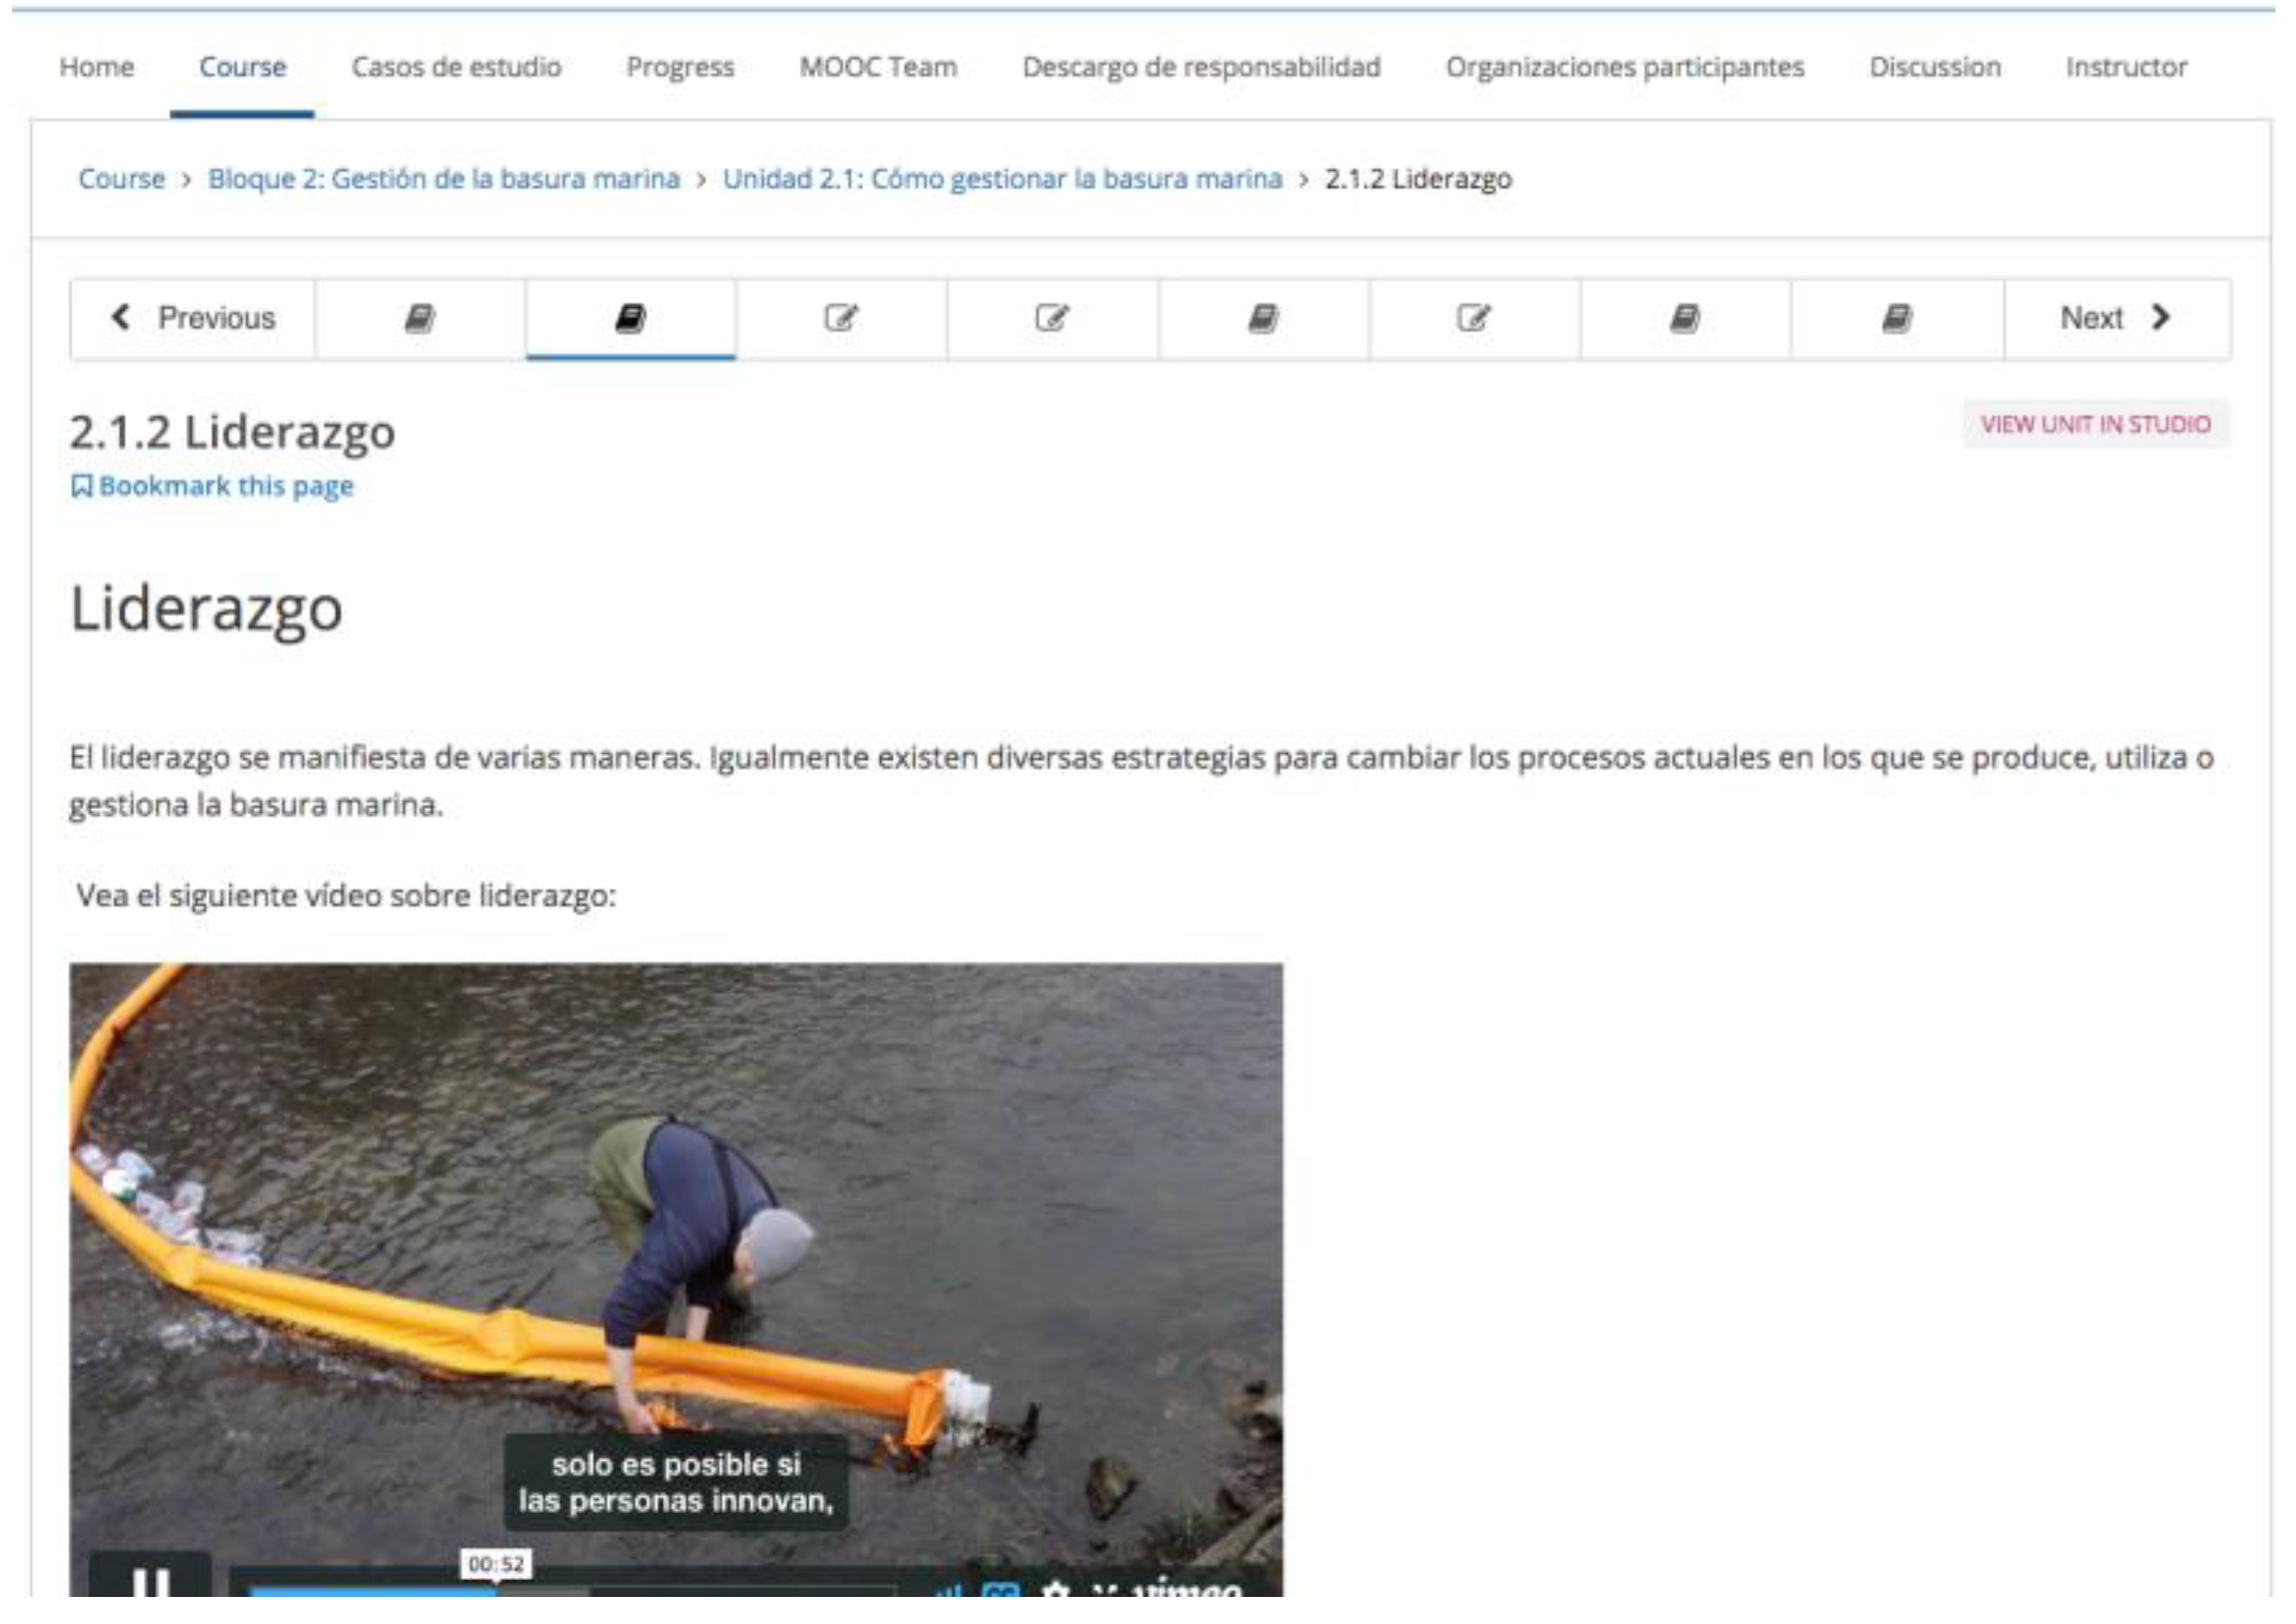Click Bookmark this page link
Viewport: 2296px width, 1624px height.
pos(212,486)
